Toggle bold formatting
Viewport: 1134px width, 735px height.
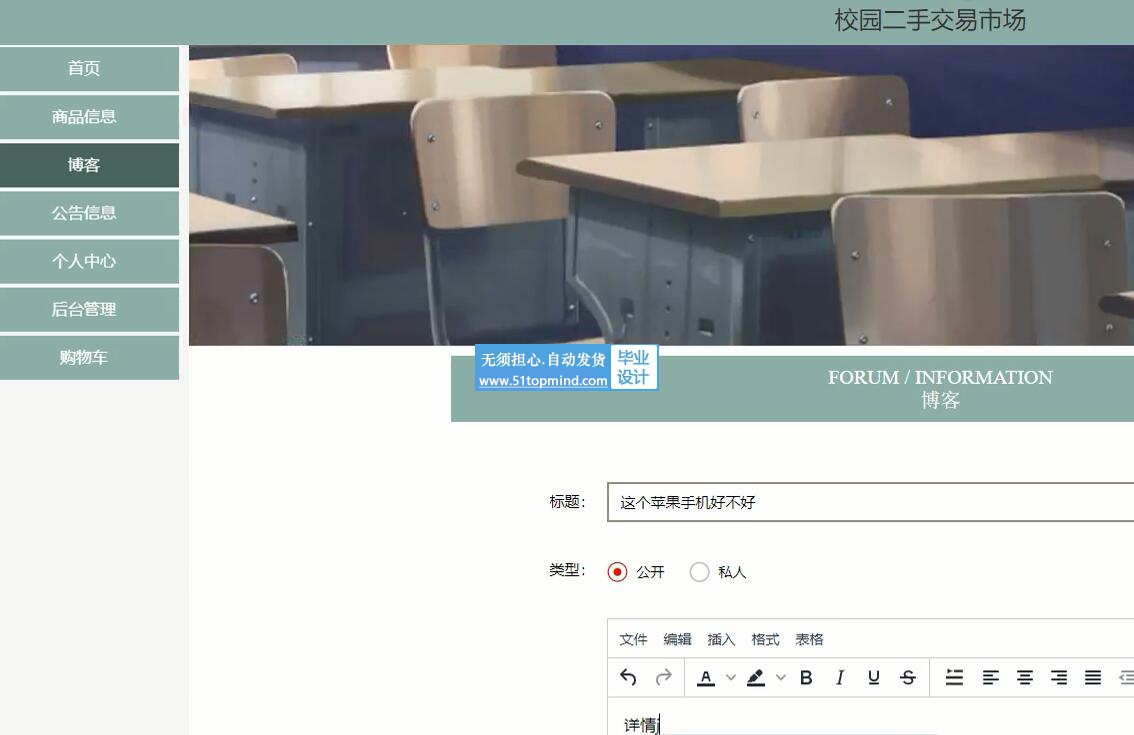pos(806,677)
